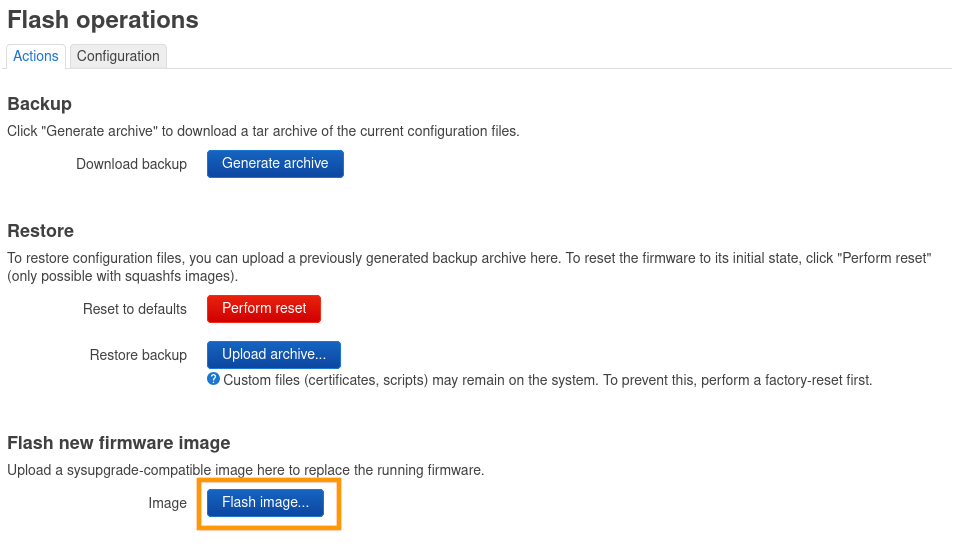Image resolution: width=955 pixels, height=550 pixels.
Task: Click the sysupgrade-compatible image description
Action: [245, 470]
